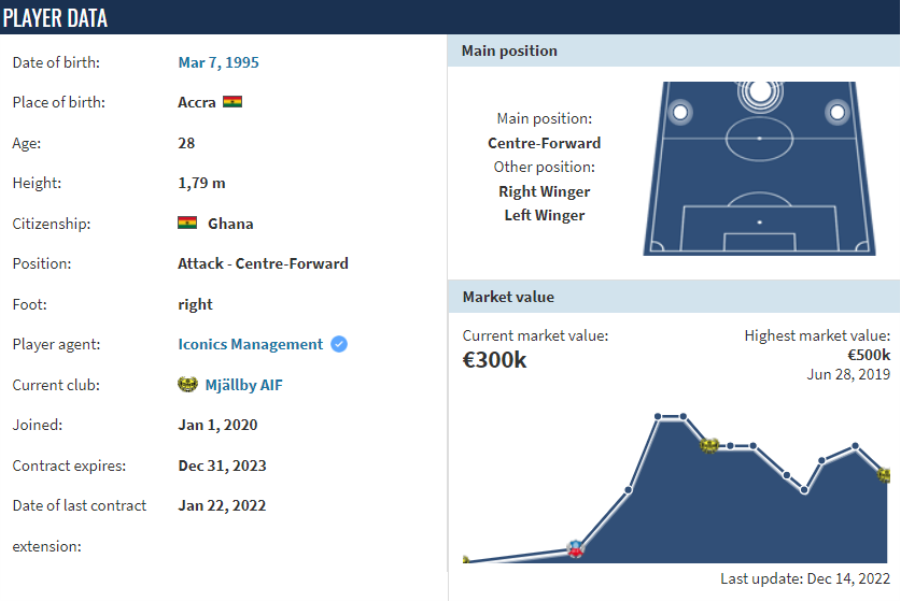Select centre-forward marker on the pitch

(x=759, y=93)
